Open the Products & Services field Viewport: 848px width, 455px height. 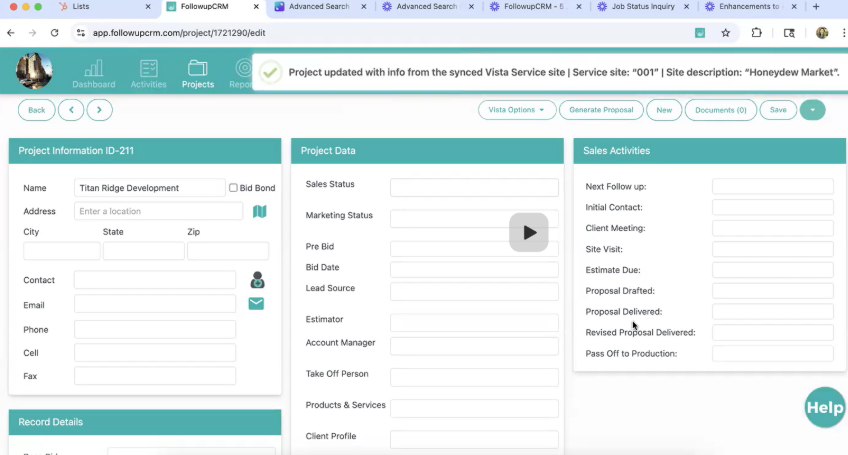point(474,408)
